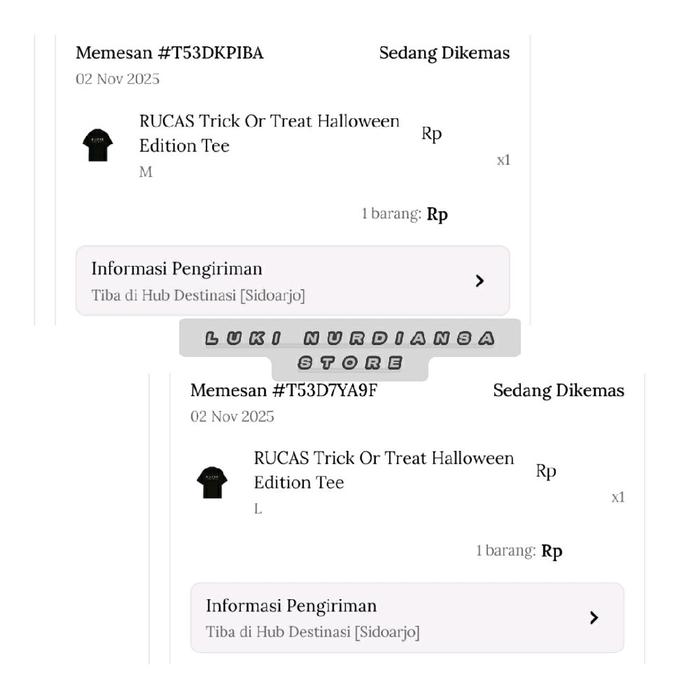Viewport: 700px width, 700px height.
Task: Click the '1 barang: Rp' total for order #T53DKPIBA
Action: click(404, 214)
